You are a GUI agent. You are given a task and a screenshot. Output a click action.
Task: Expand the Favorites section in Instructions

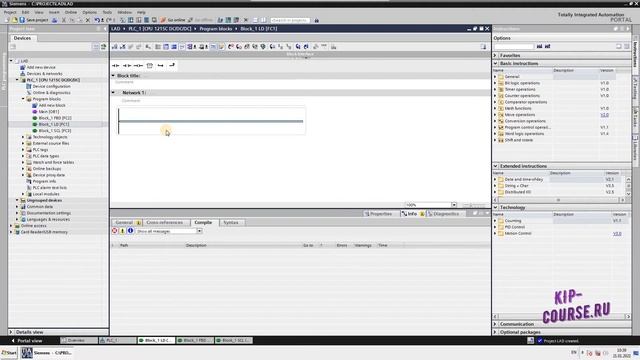496,56
